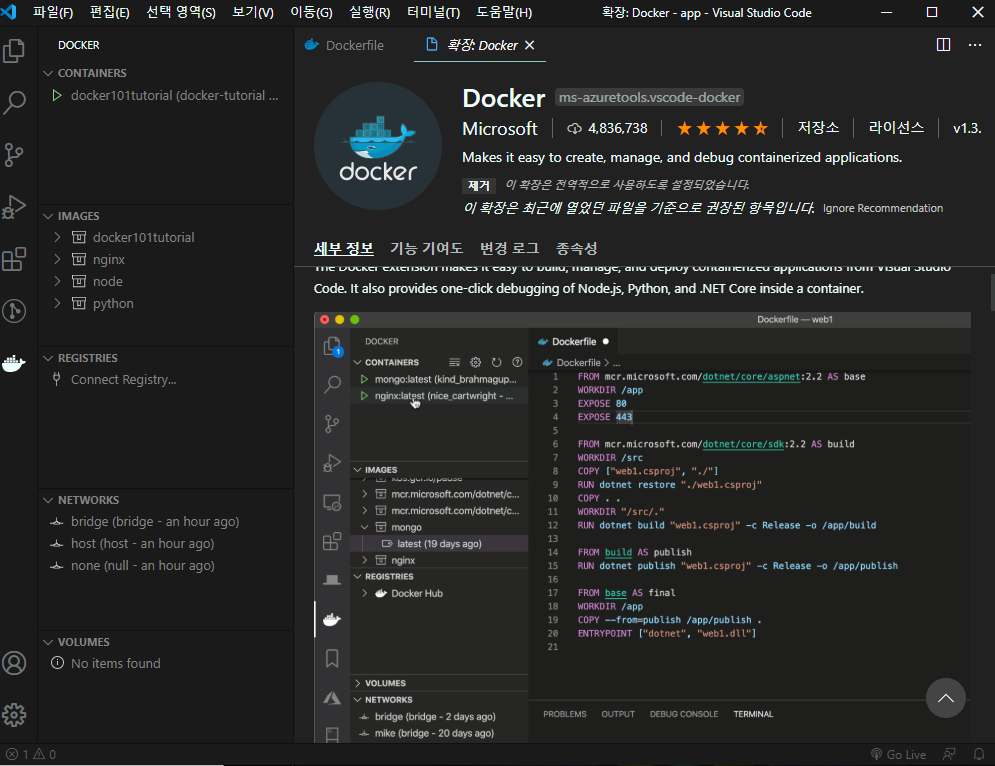Open the 저장소 repository link

[818, 128]
